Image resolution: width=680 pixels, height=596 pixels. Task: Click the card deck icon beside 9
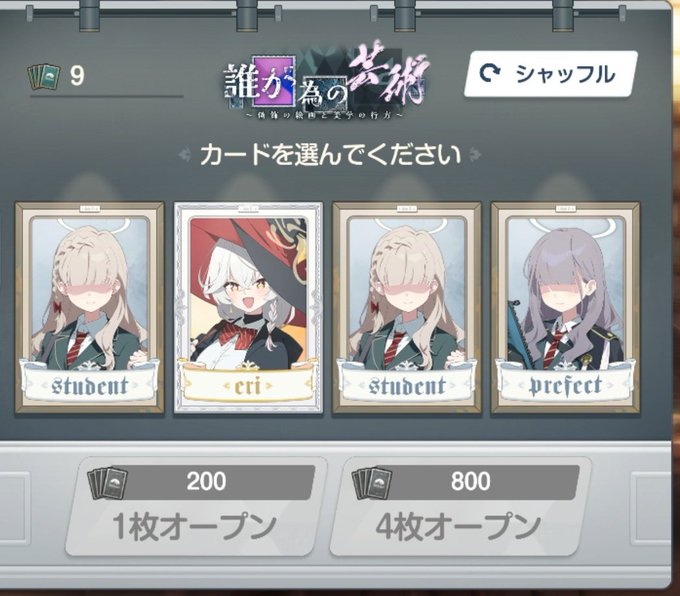coord(44,77)
